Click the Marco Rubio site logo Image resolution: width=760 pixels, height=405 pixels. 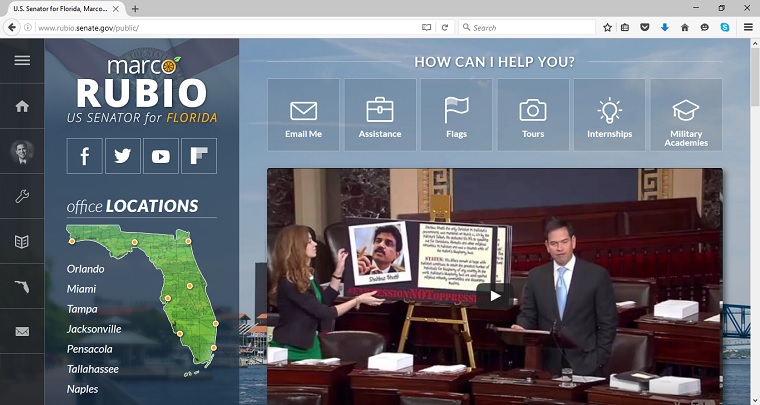(142, 90)
